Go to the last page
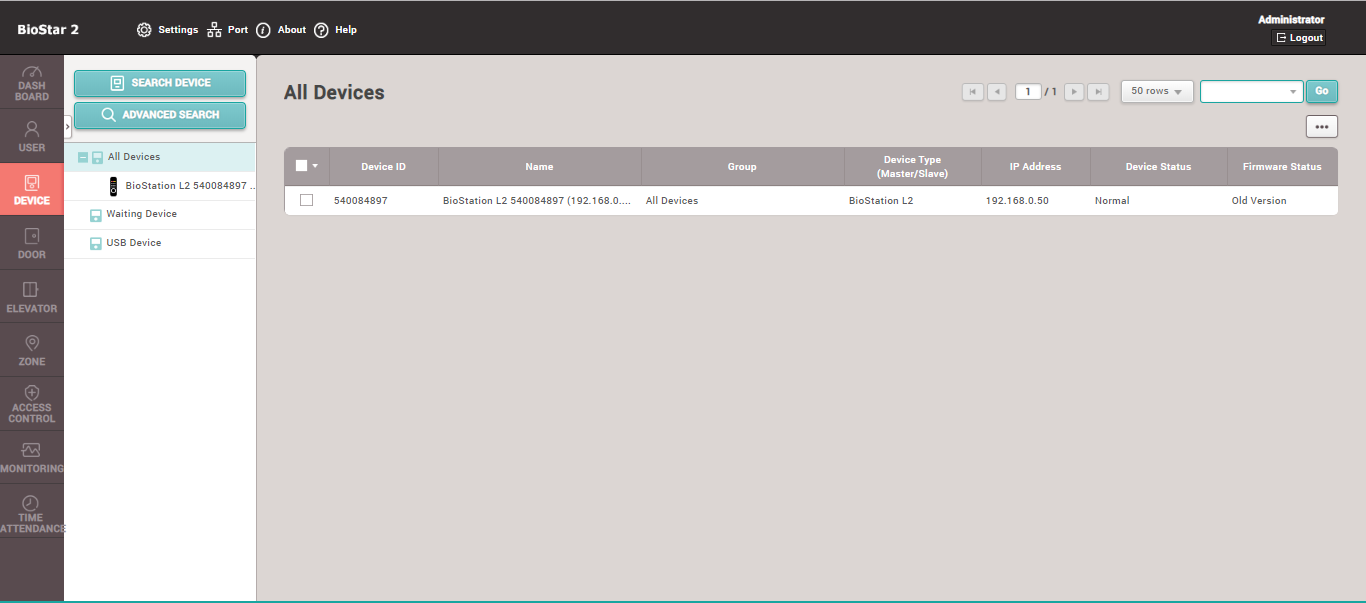 [1098, 92]
